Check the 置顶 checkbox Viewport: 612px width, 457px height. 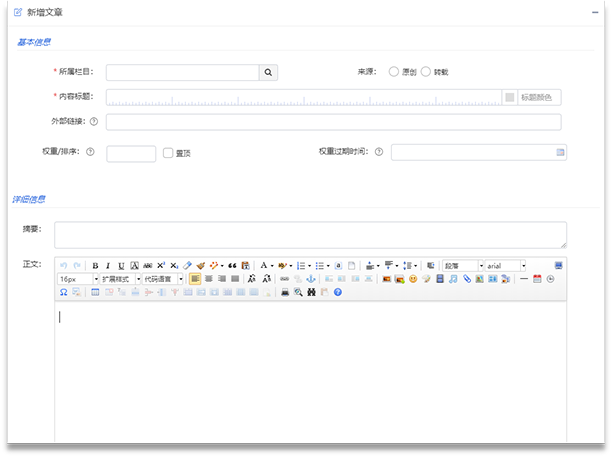[x=168, y=153]
